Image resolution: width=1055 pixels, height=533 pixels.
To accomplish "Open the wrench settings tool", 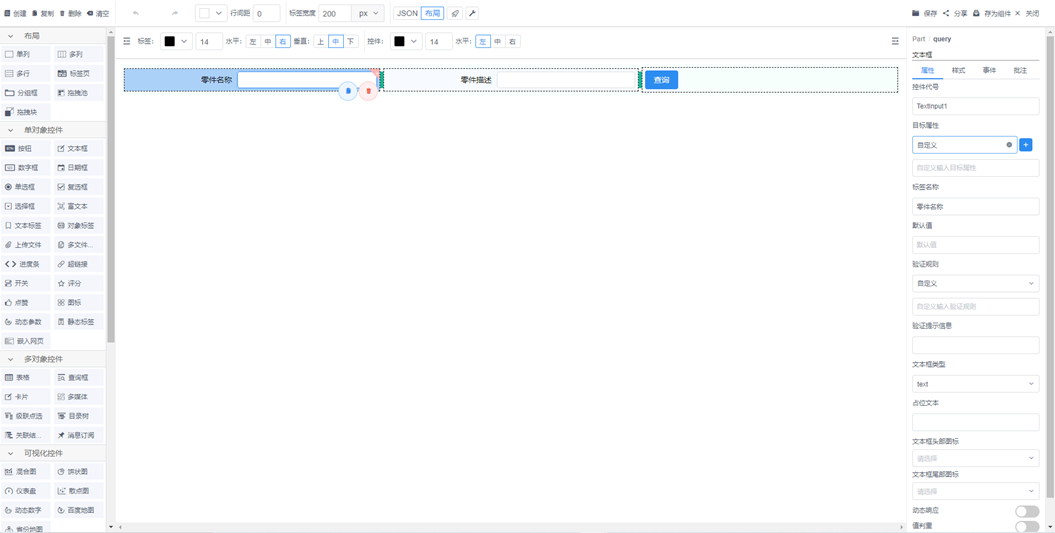I will (472, 13).
